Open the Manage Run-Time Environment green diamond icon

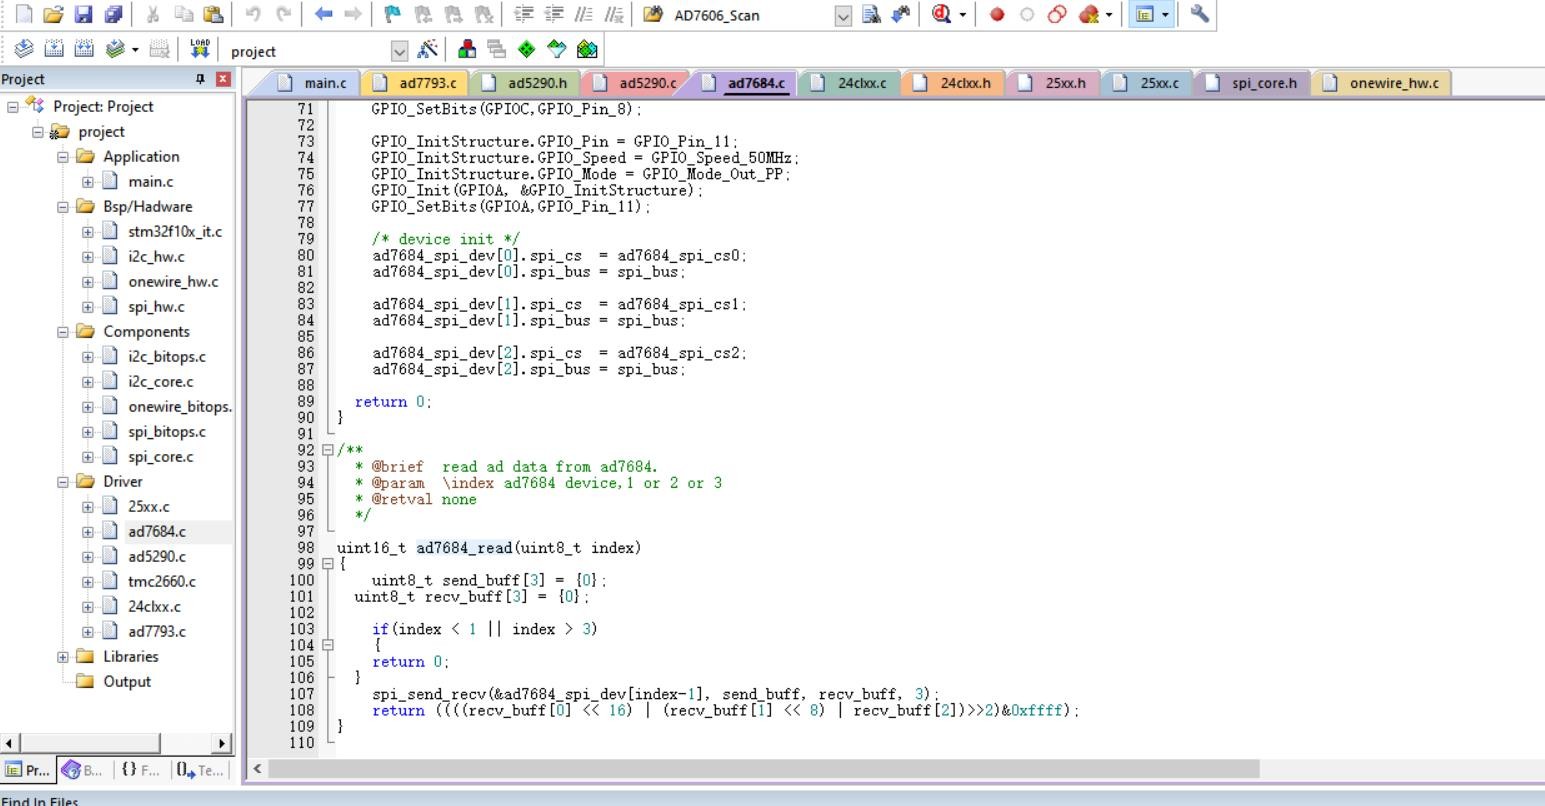(x=527, y=49)
